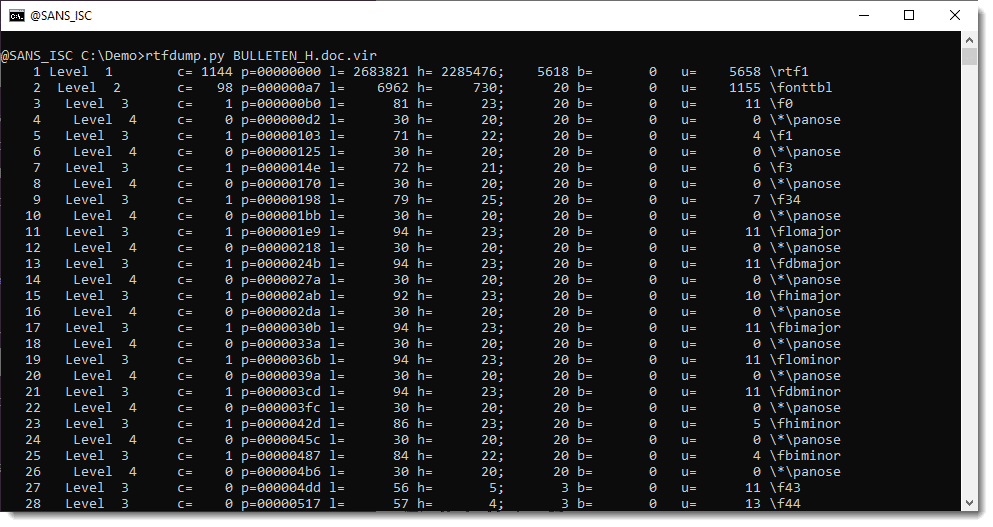Viewport: 993px width, 527px height.
Task: Click the u= value 5658
Action: (745, 72)
